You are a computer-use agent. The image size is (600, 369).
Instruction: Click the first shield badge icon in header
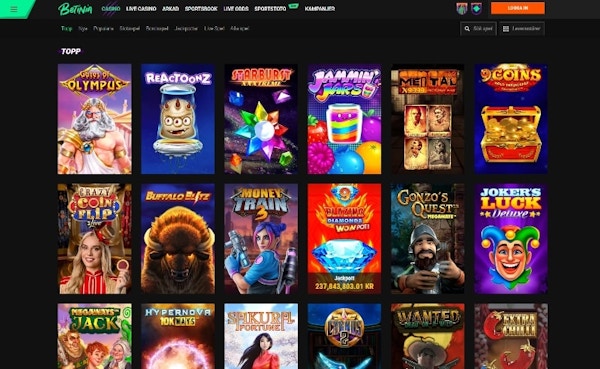point(462,8)
